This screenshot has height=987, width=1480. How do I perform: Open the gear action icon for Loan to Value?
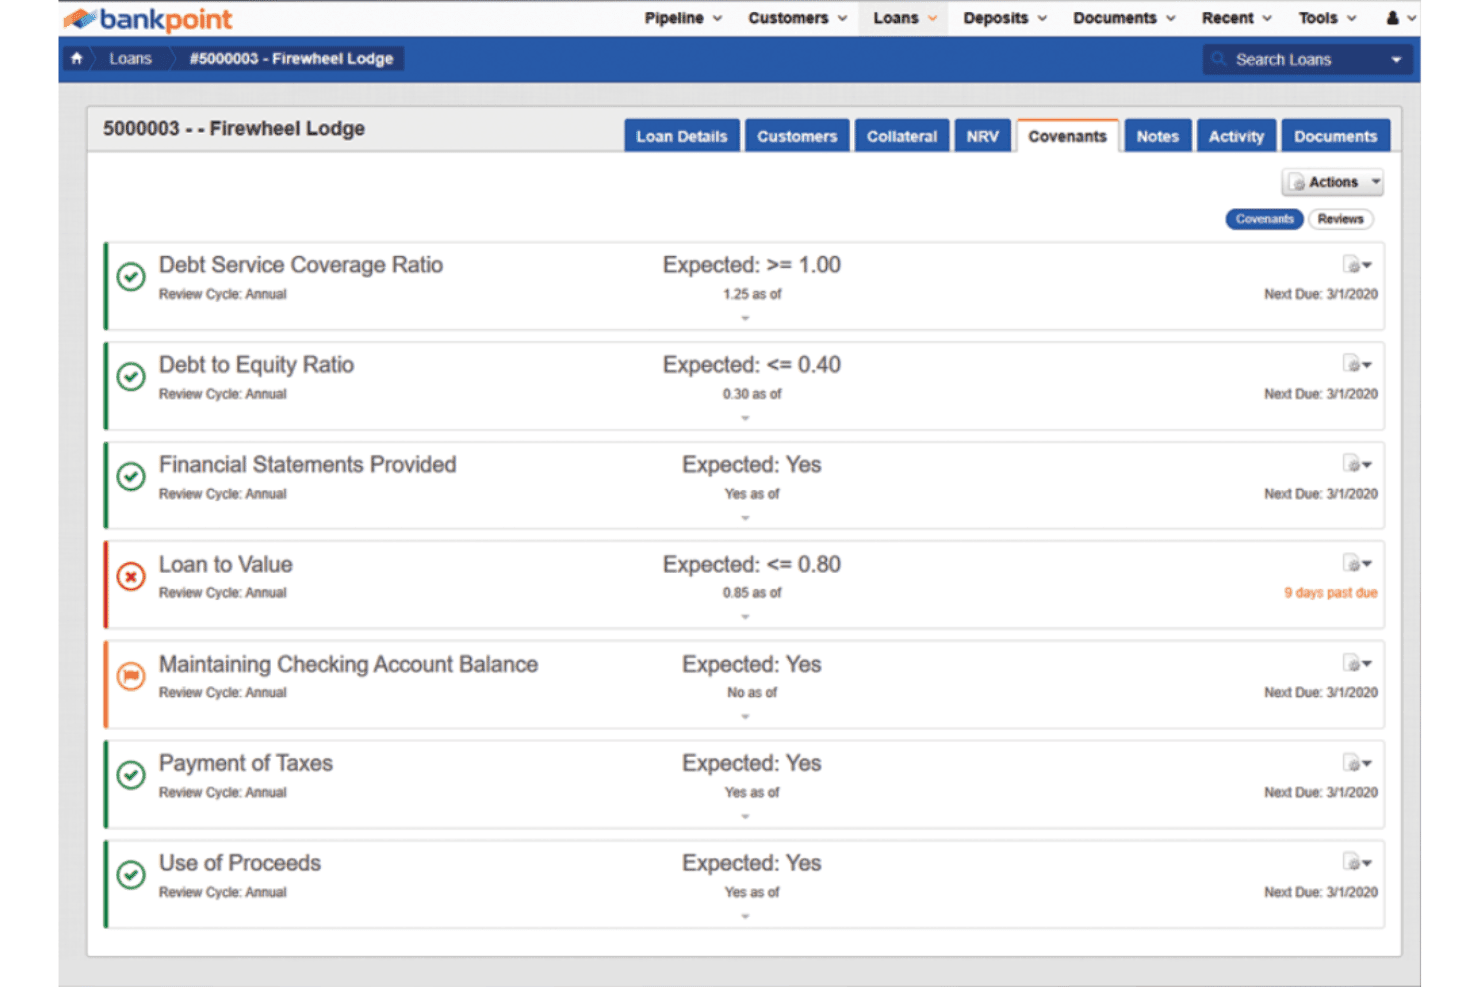1357,564
